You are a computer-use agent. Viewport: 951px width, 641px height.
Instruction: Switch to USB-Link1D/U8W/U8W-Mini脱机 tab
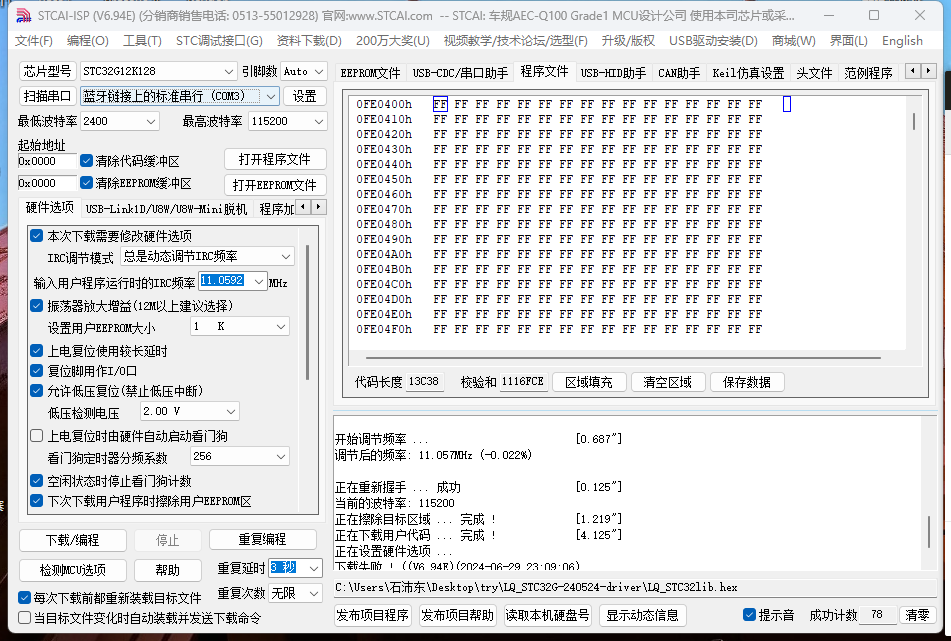166,209
